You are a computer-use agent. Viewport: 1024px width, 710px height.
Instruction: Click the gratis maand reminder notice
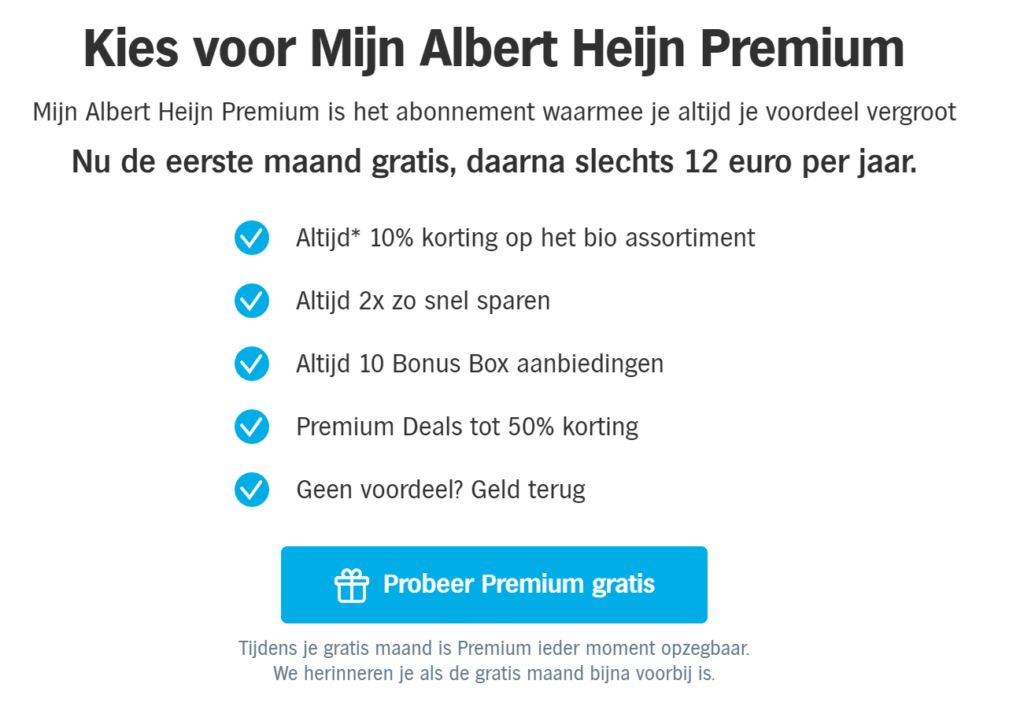[x=494, y=673]
